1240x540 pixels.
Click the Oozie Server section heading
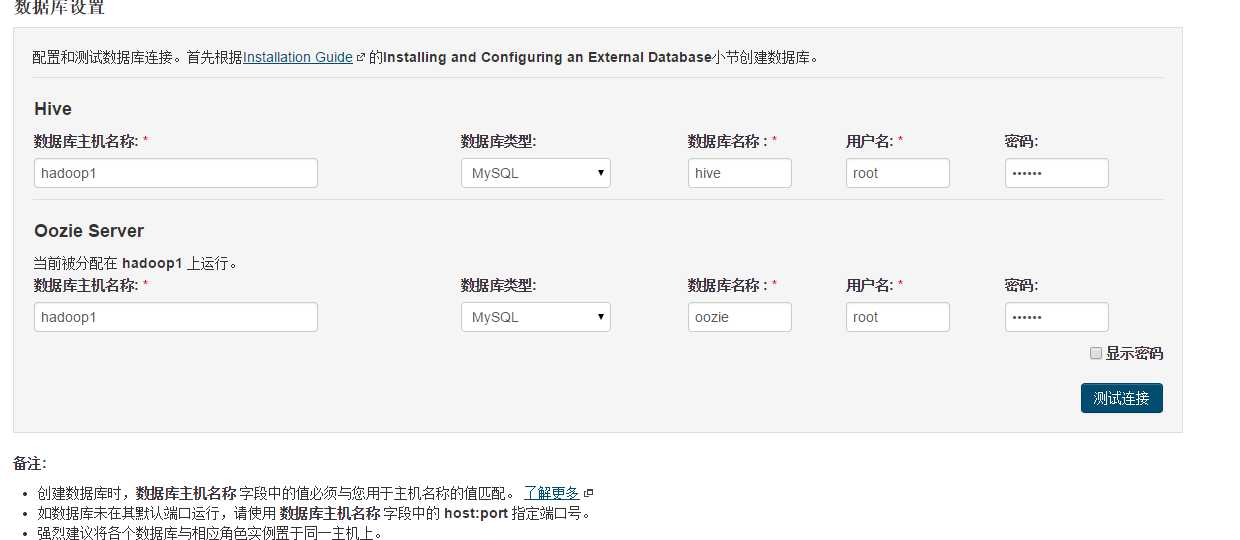(x=89, y=231)
